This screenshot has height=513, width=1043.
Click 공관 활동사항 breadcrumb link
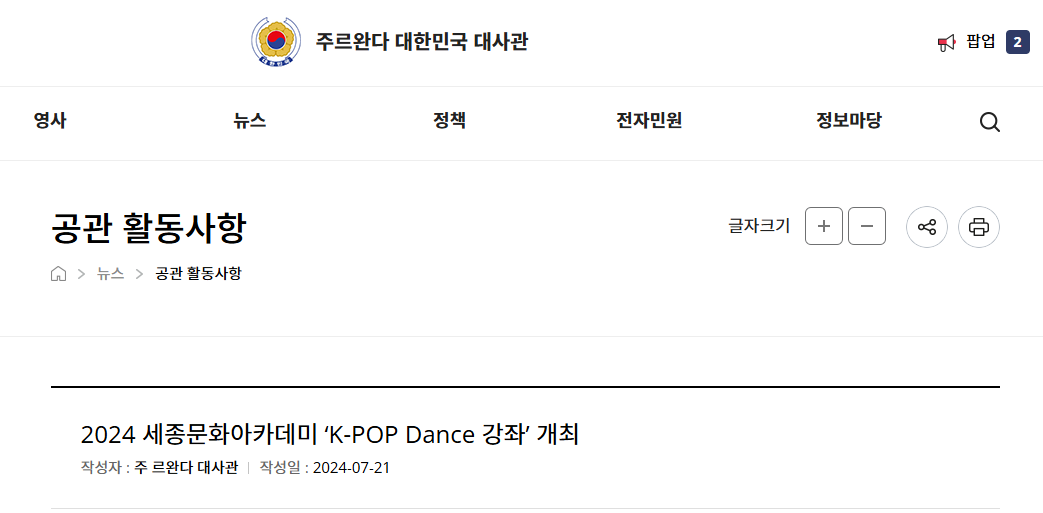tap(198, 273)
